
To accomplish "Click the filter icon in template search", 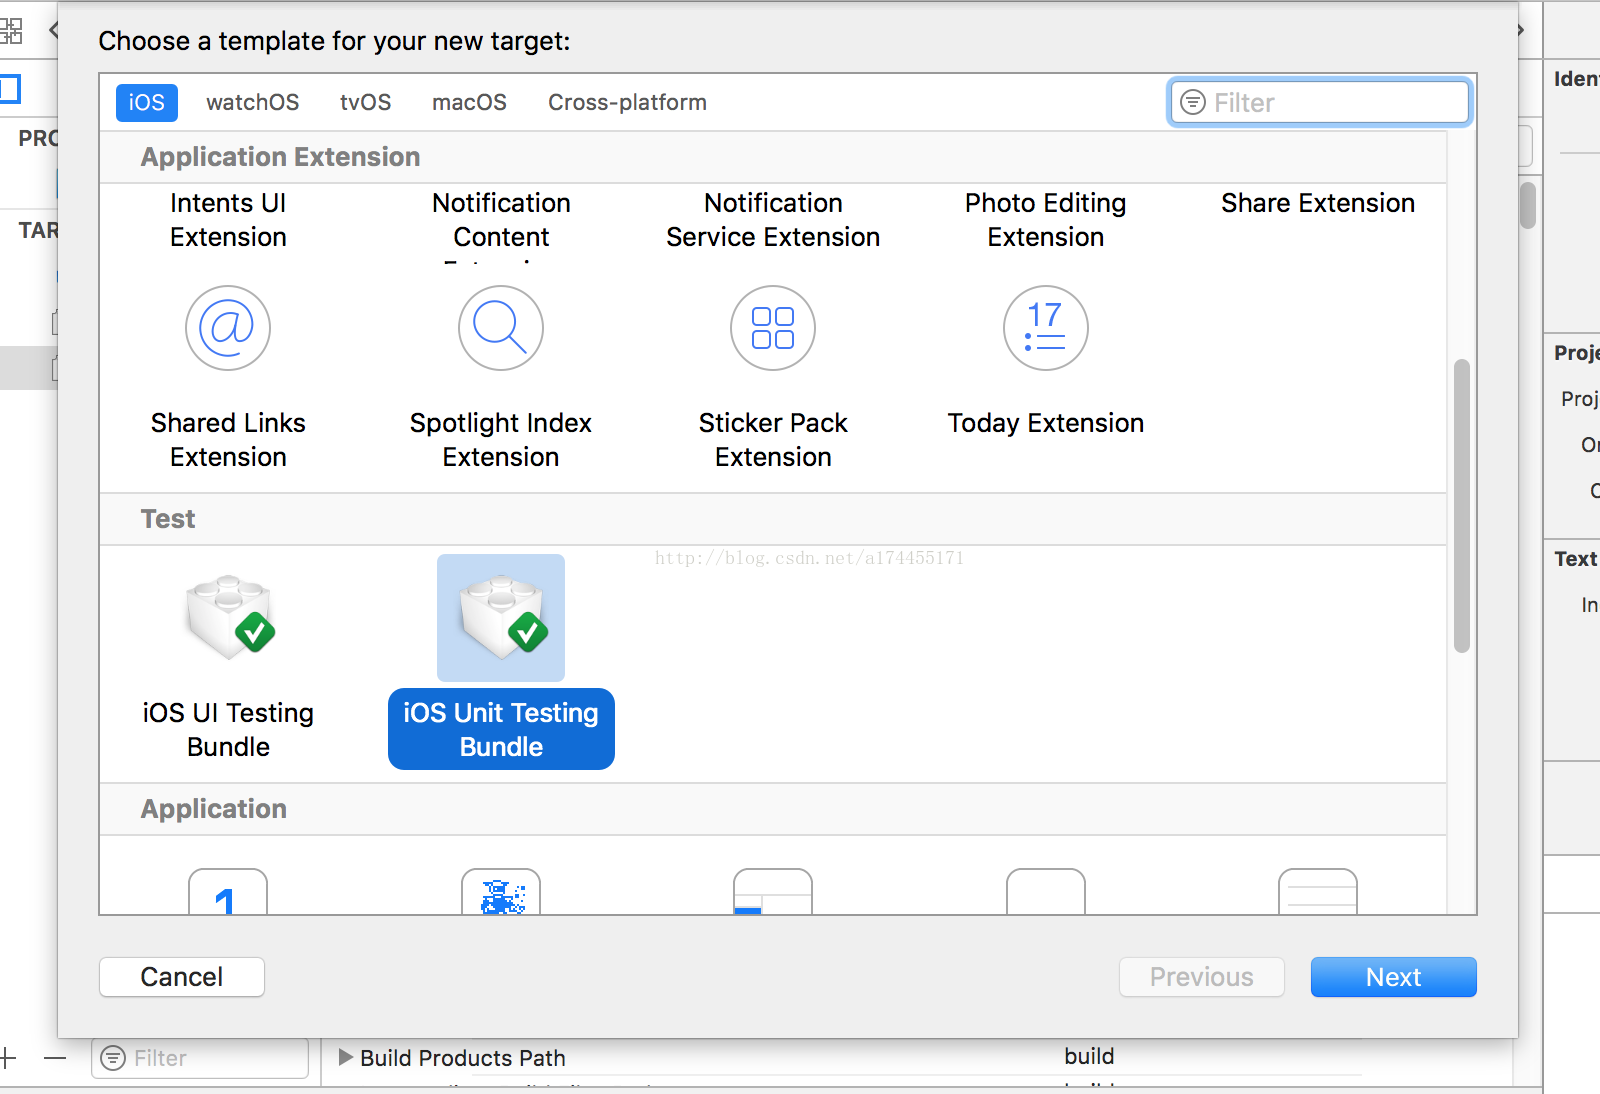I will (1193, 102).
